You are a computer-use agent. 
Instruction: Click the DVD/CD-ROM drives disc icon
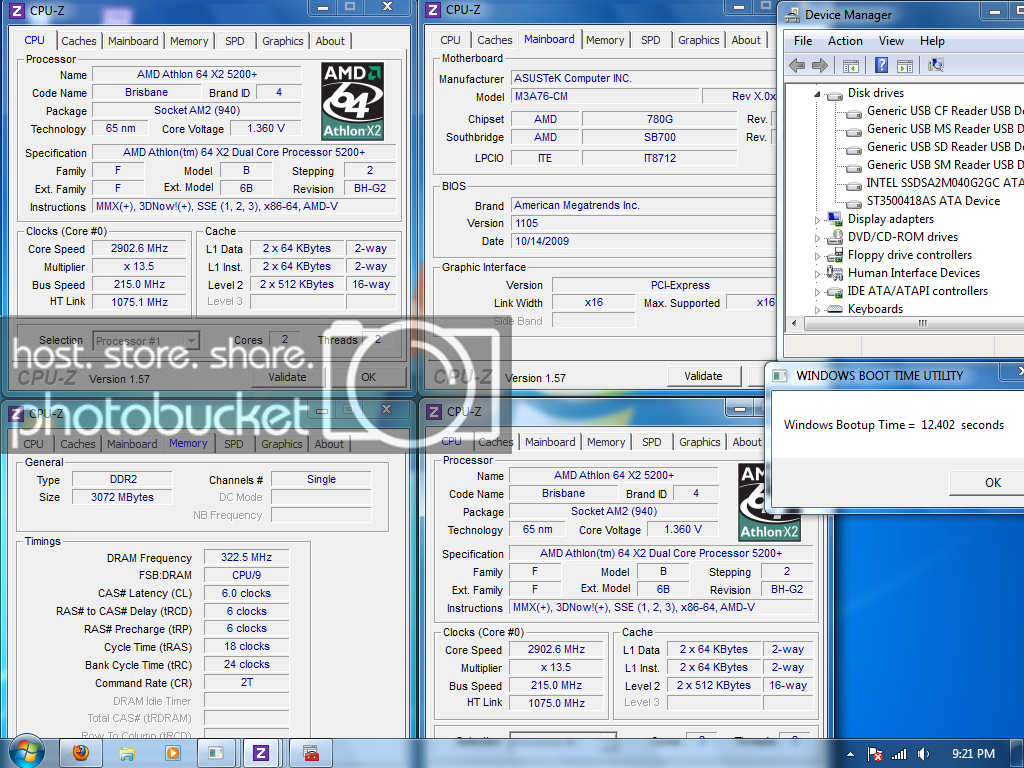pos(834,237)
